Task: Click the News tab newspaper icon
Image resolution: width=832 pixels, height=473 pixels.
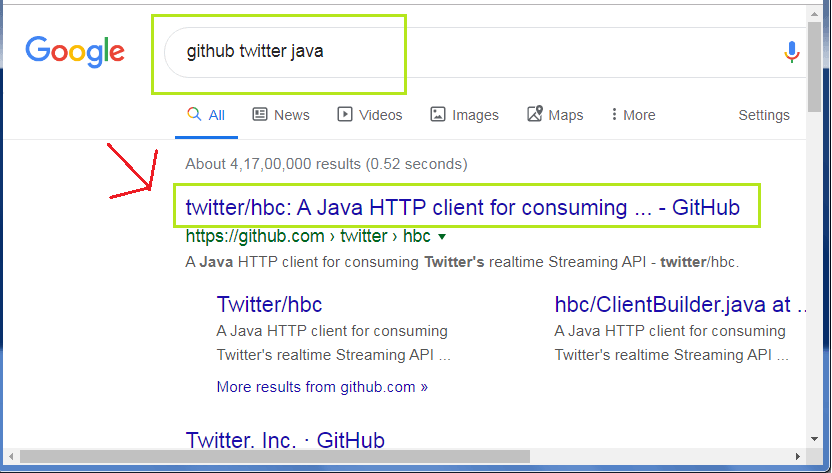Action: coord(259,114)
